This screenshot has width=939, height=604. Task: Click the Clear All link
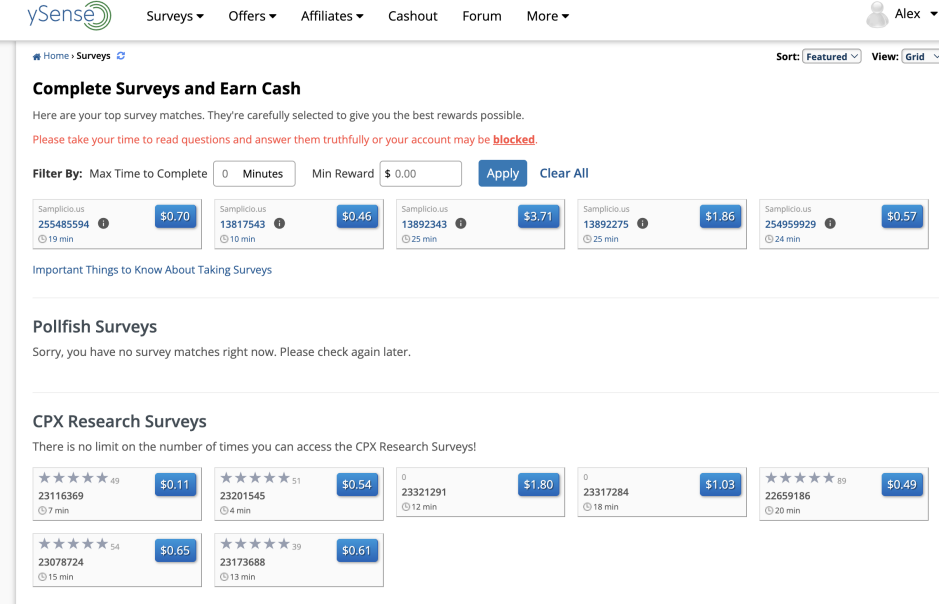pyautogui.click(x=564, y=173)
